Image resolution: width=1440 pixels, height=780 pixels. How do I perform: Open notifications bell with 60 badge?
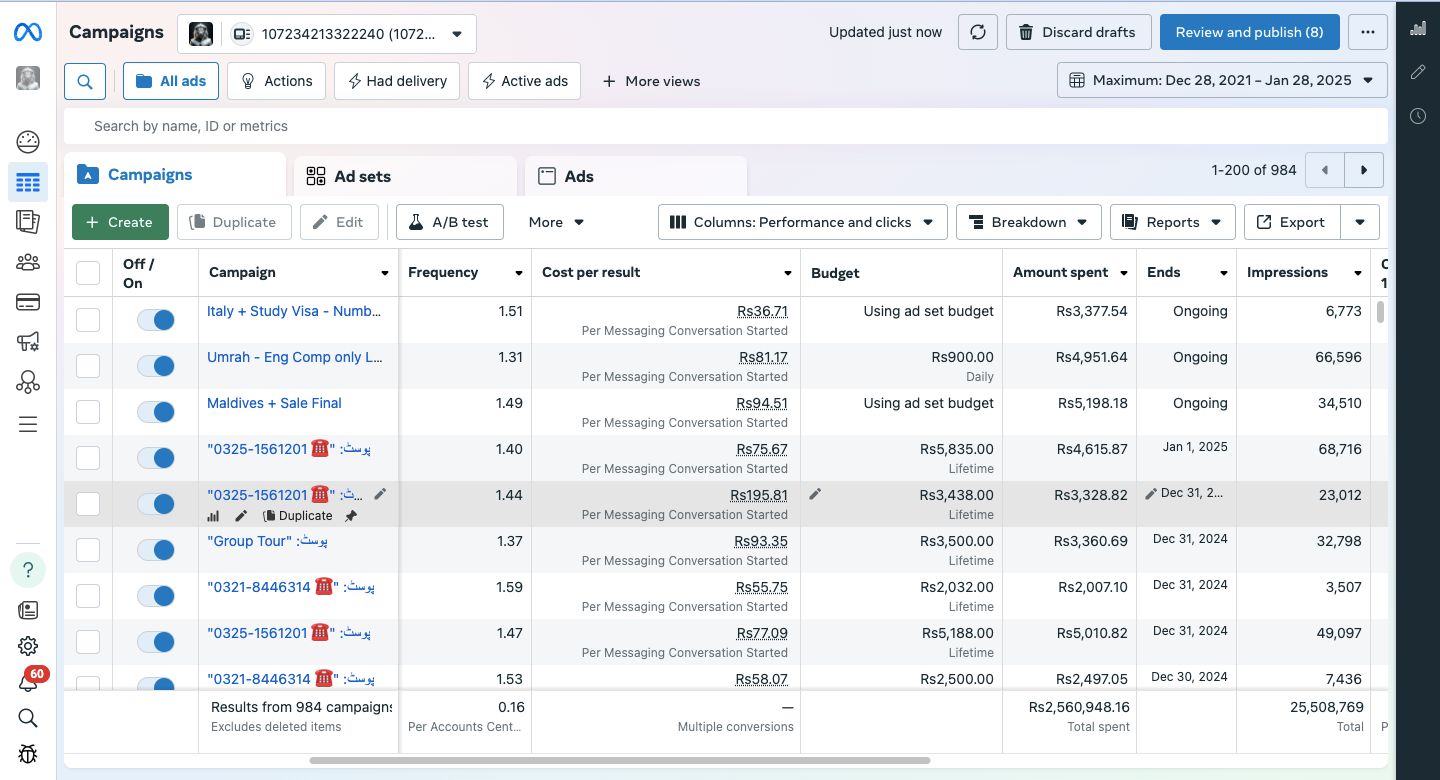[x=28, y=682]
